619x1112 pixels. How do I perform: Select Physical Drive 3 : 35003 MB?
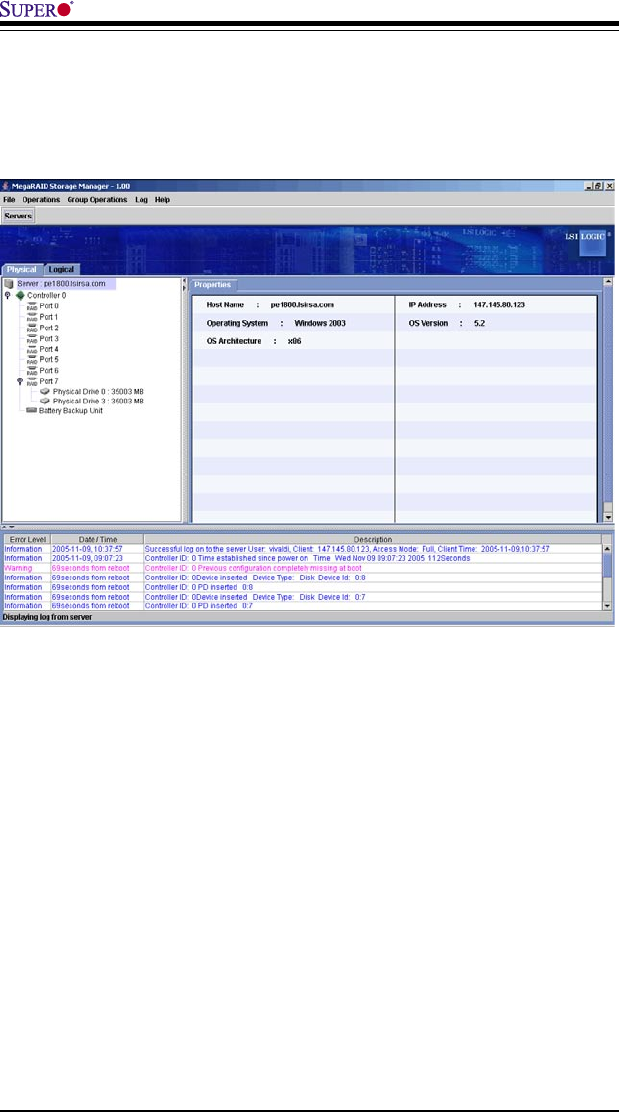tap(99, 401)
